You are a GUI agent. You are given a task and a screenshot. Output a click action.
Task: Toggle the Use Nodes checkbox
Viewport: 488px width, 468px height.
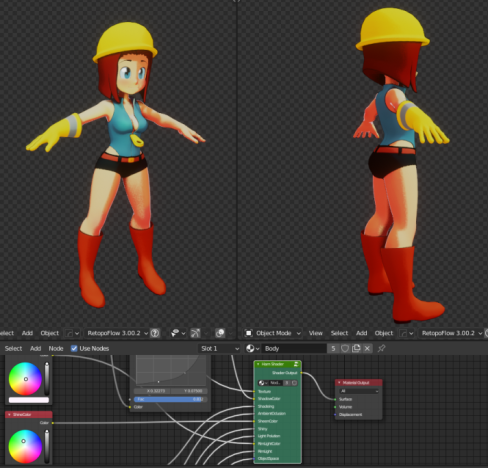click(x=74, y=348)
